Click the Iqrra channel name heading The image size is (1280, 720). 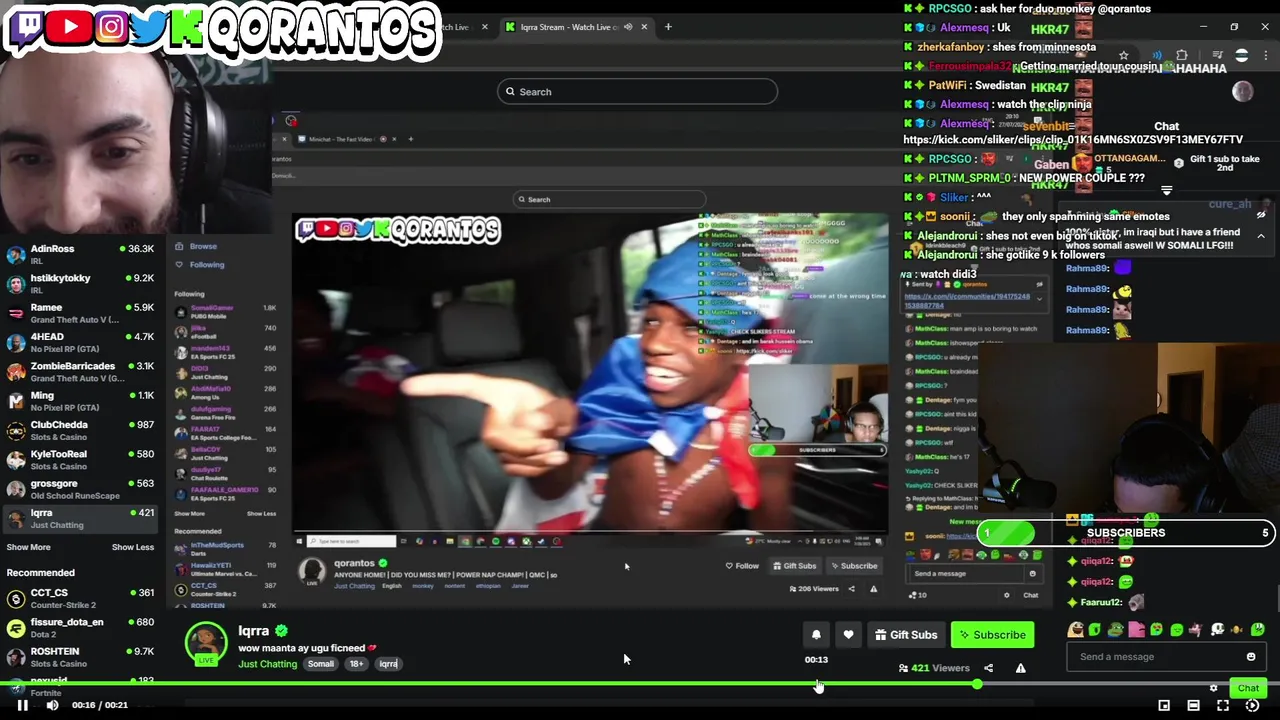254,631
